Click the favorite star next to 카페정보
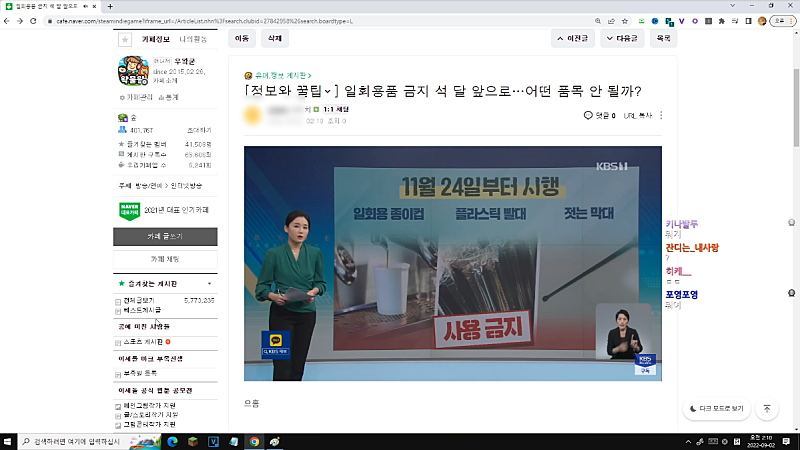This screenshot has width=800, height=450. click(125, 39)
